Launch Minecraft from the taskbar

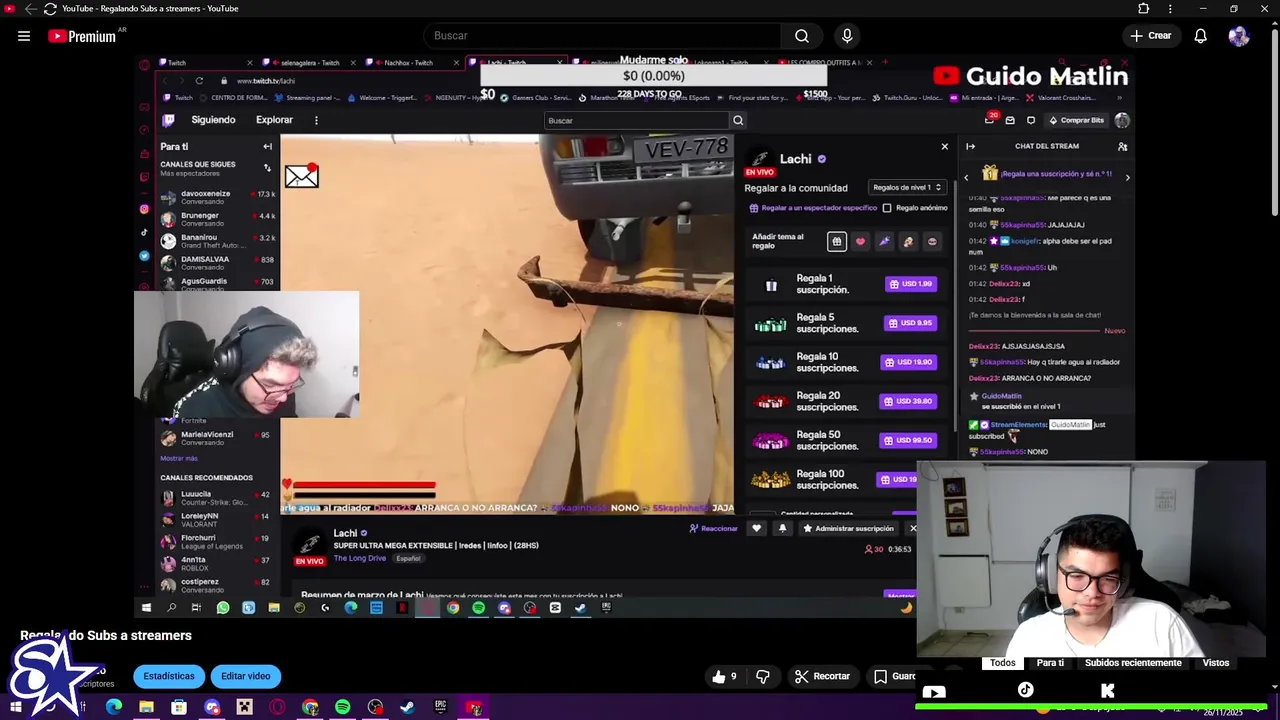click(x=244, y=707)
